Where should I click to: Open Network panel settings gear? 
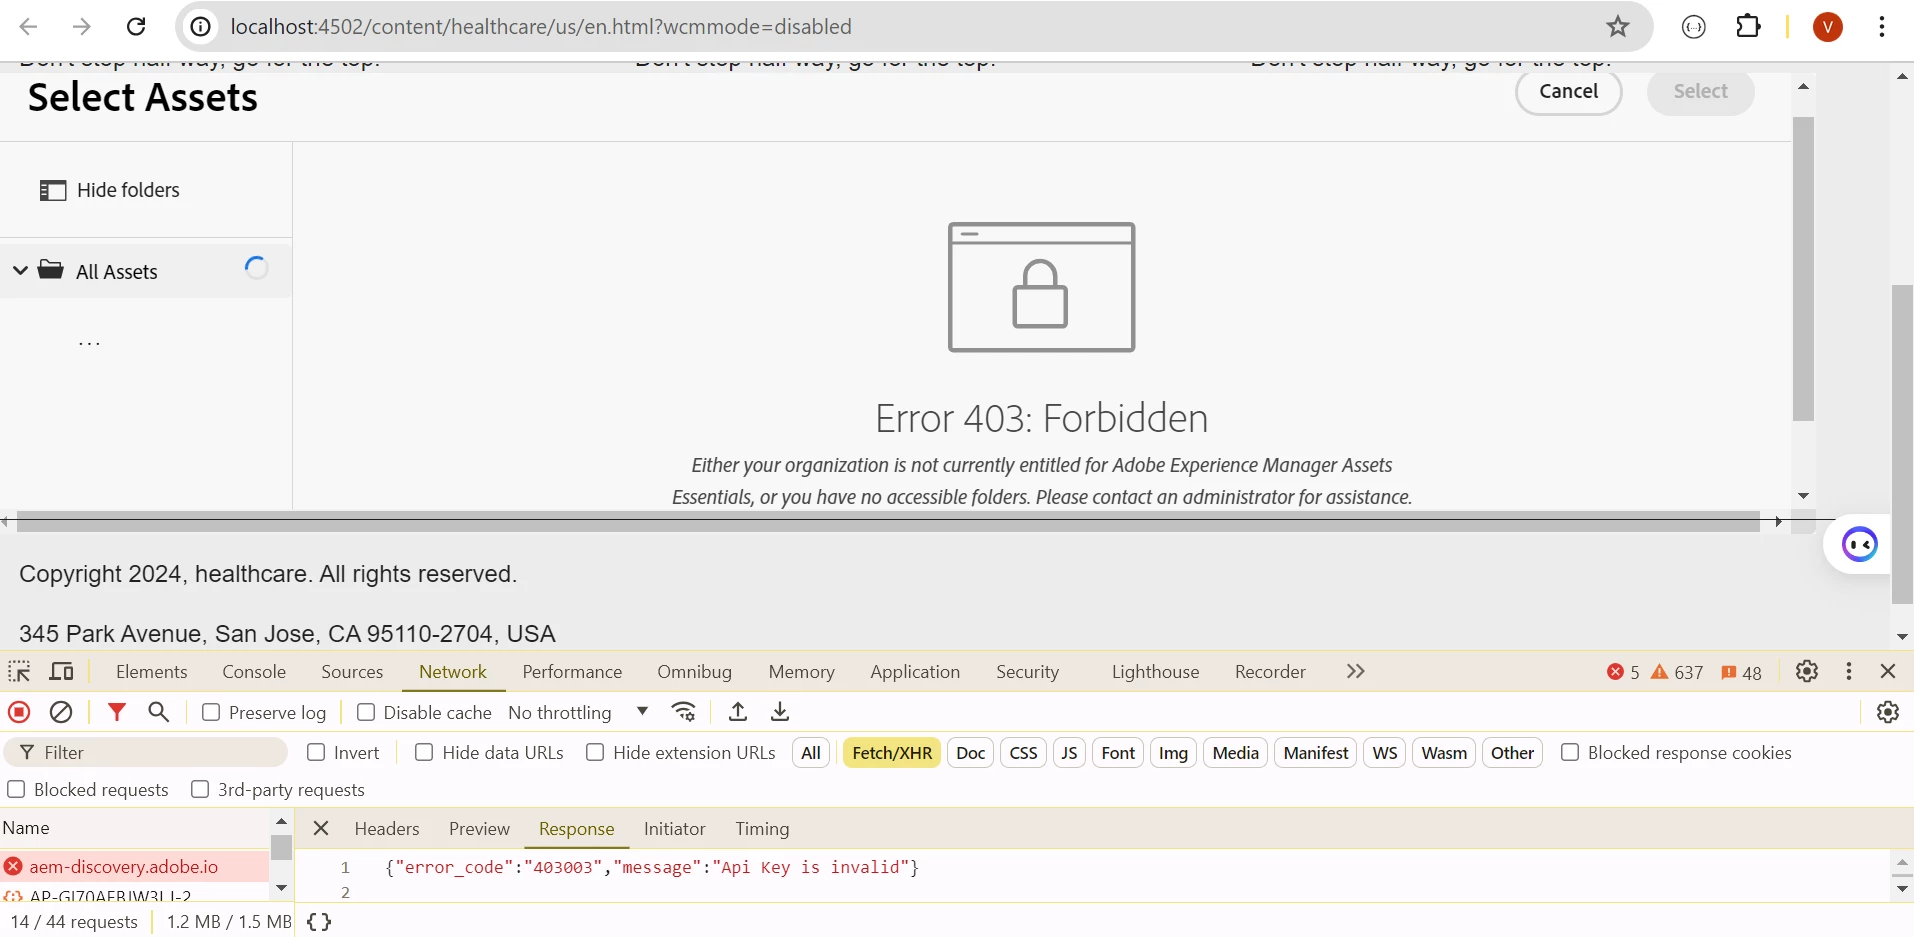tap(1888, 712)
